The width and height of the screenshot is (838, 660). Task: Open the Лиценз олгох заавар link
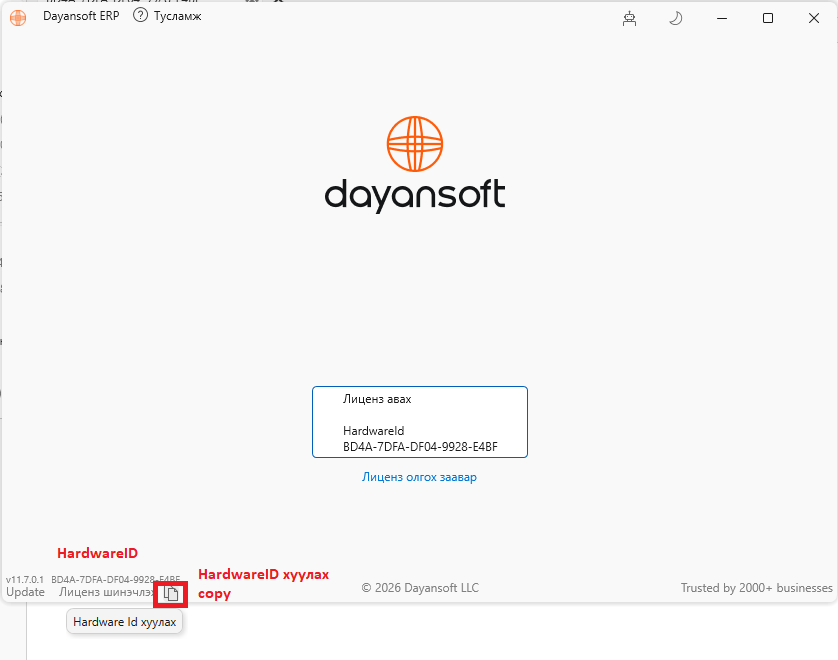click(x=419, y=477)
